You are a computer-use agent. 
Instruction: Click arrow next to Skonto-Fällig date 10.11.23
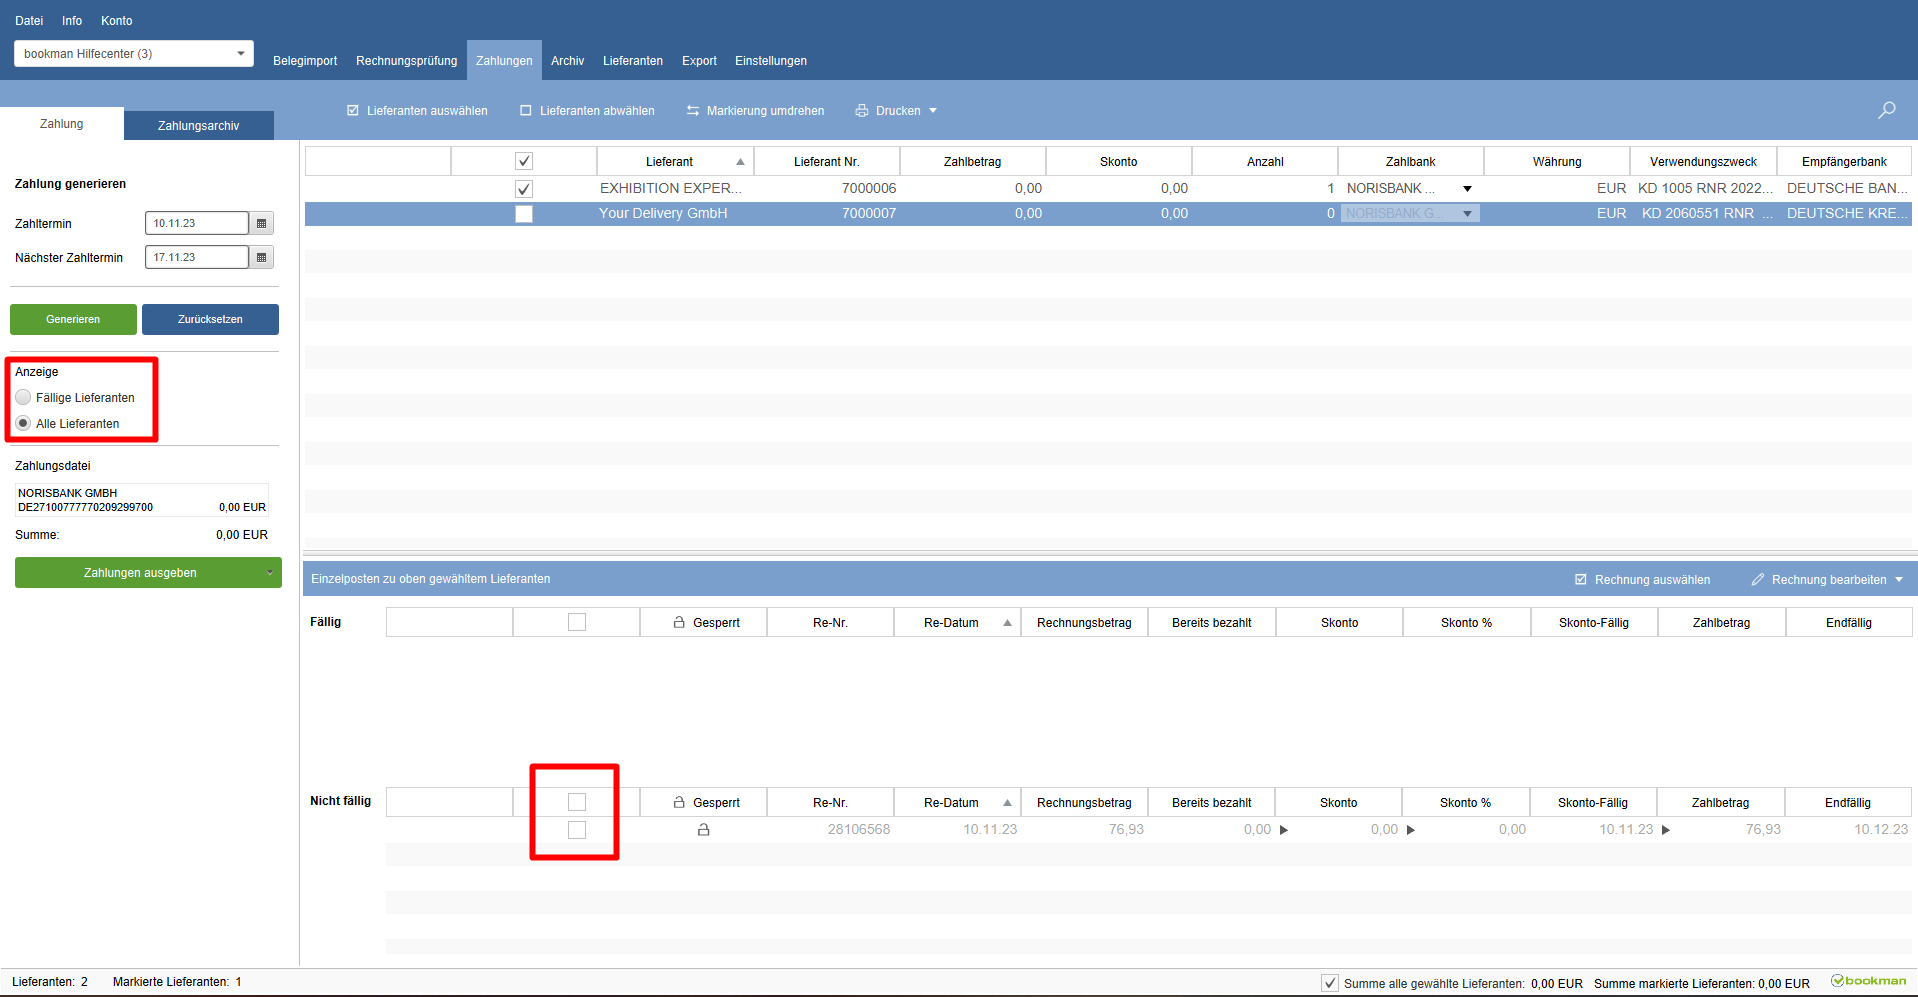coord(1666,830)
